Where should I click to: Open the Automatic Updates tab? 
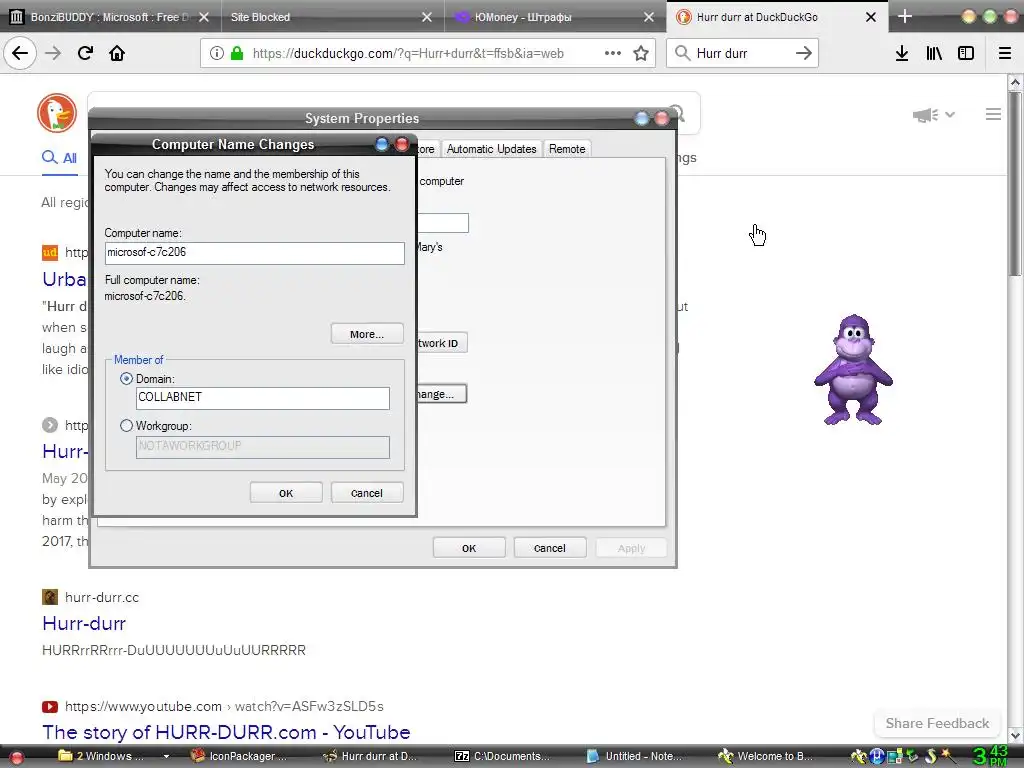(x=491, y=149)
